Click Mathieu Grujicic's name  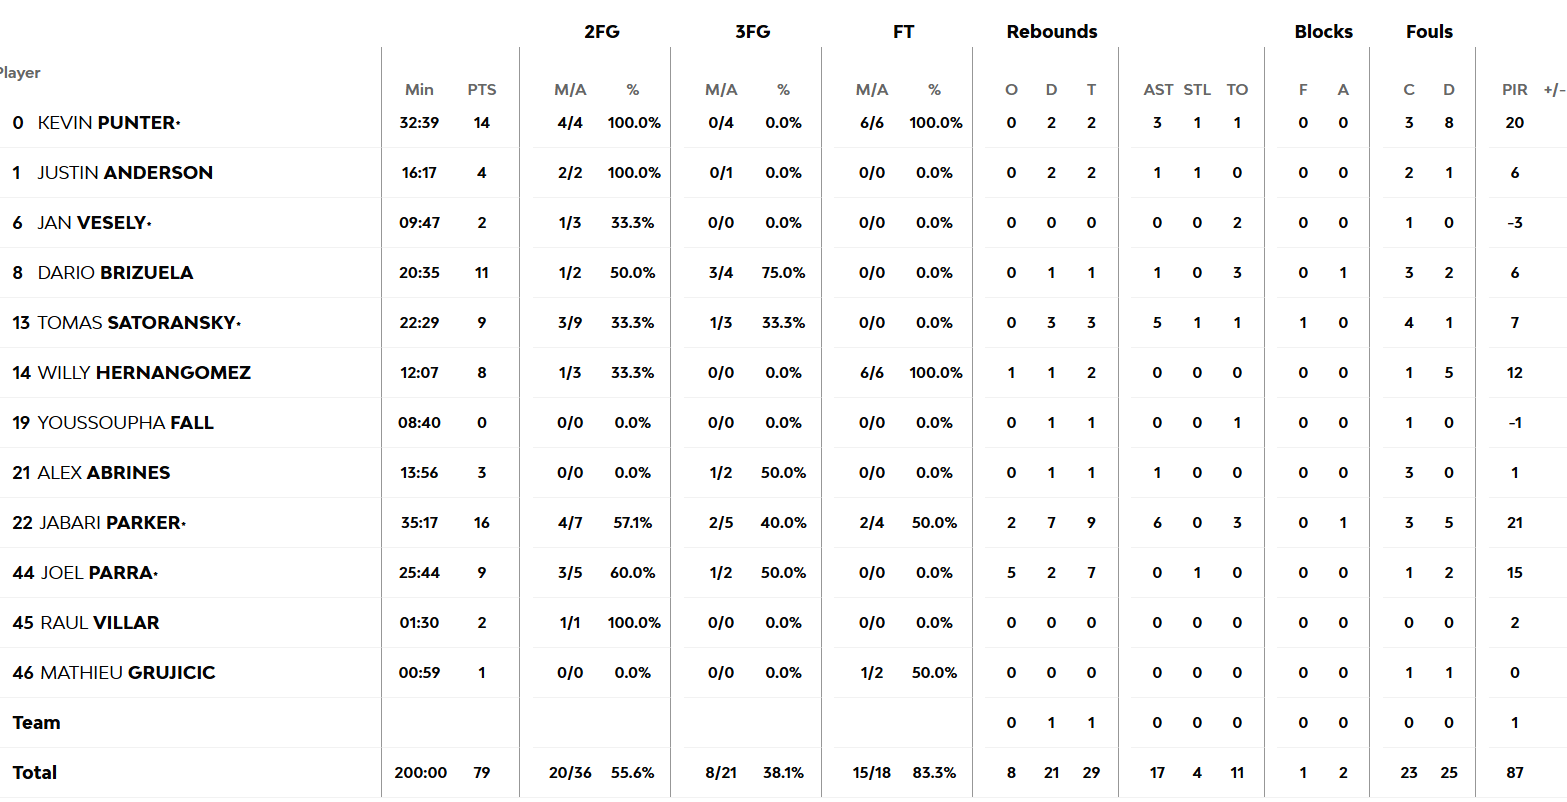point(127,673)
